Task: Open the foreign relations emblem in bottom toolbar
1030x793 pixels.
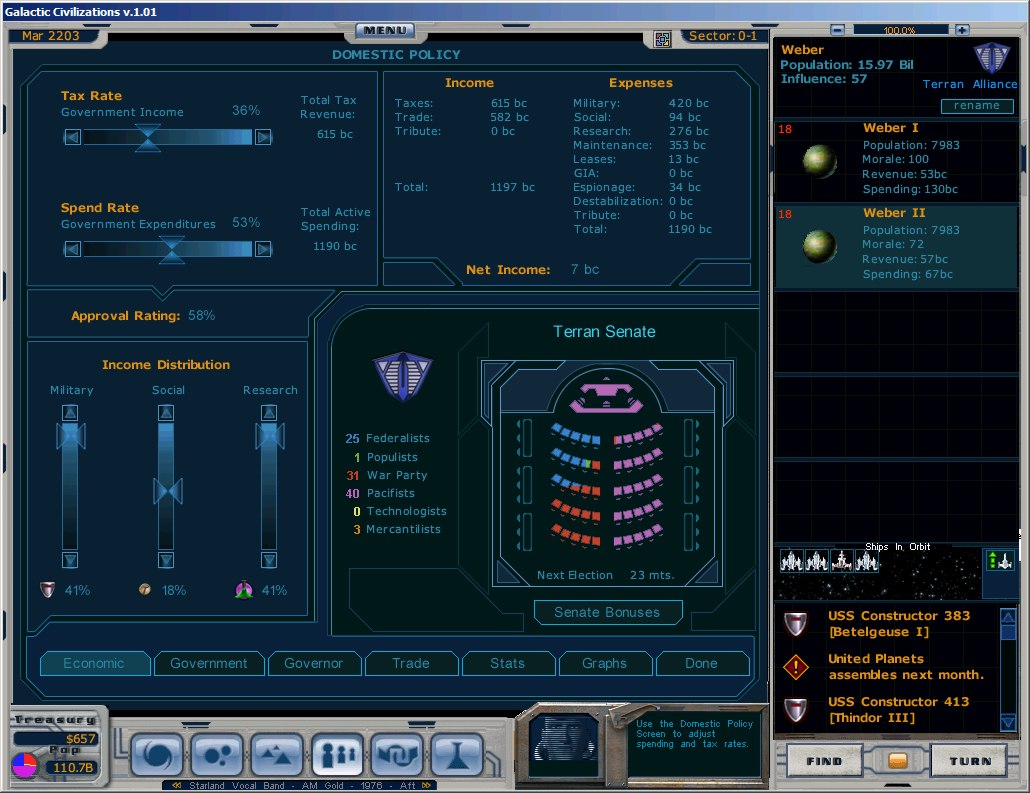Action: [x=397, y=755]
